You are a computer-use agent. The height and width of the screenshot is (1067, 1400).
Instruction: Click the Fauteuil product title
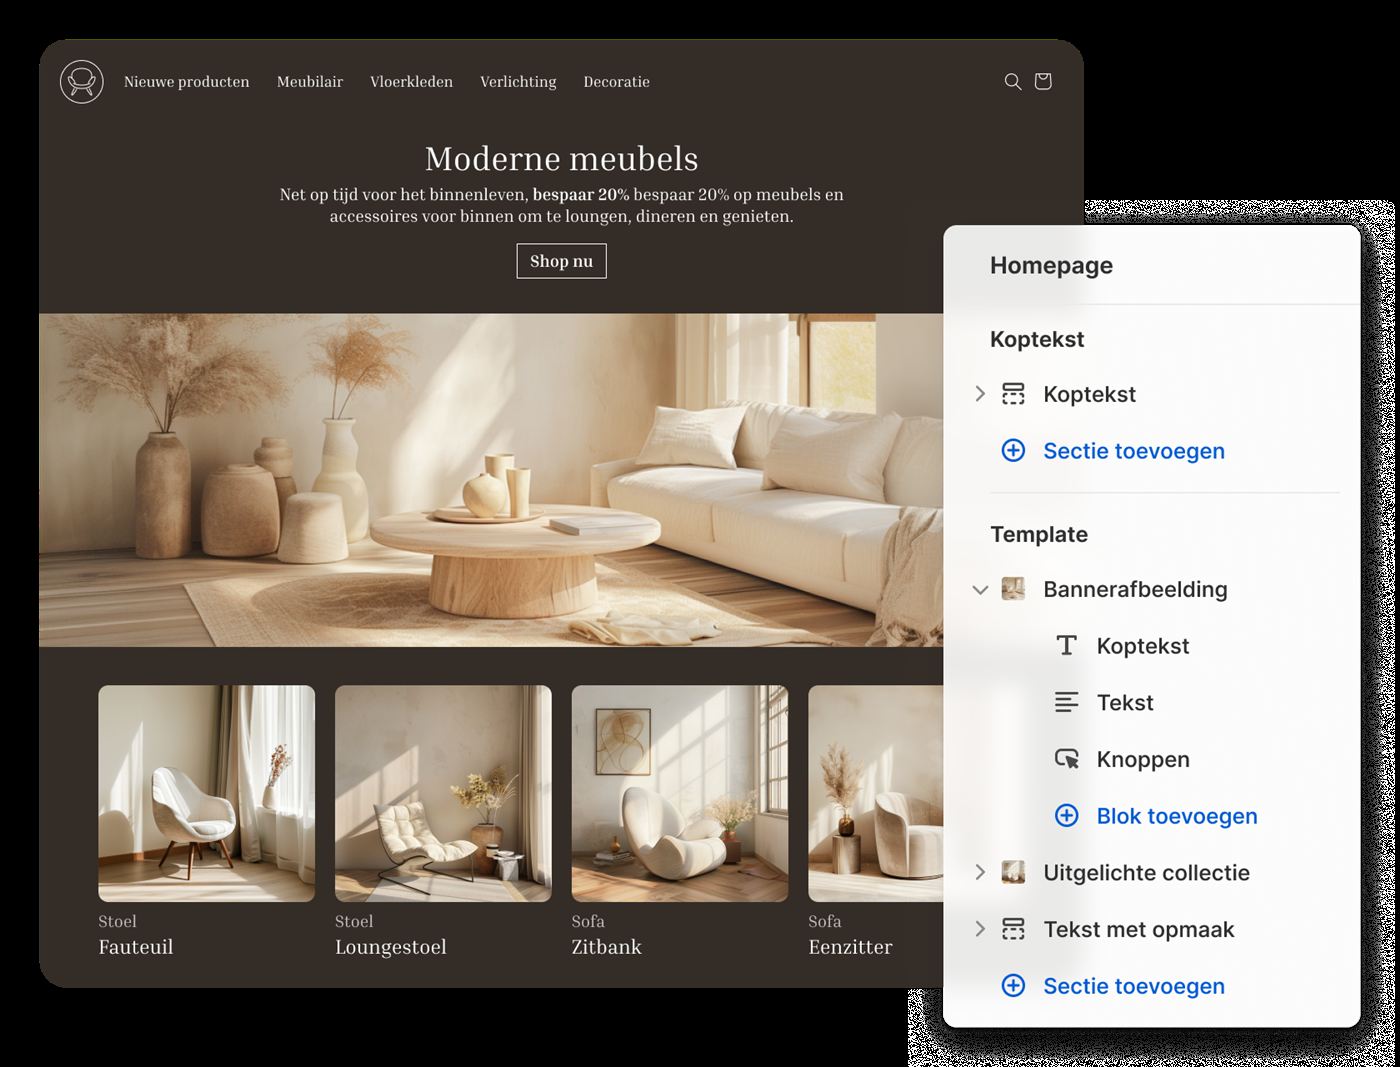[x=136, y=947]
